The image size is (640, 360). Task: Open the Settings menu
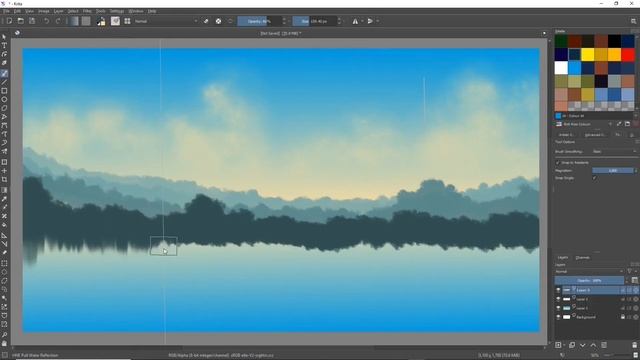click(116, 11)
